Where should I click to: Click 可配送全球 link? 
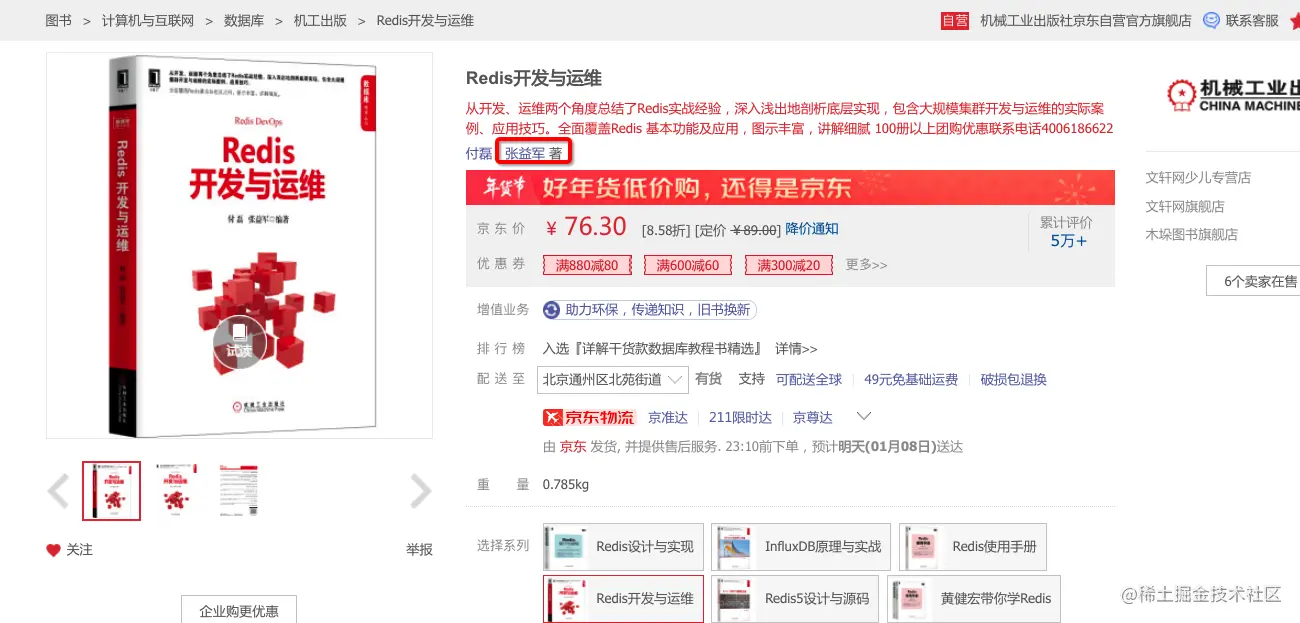pos(809,379)
